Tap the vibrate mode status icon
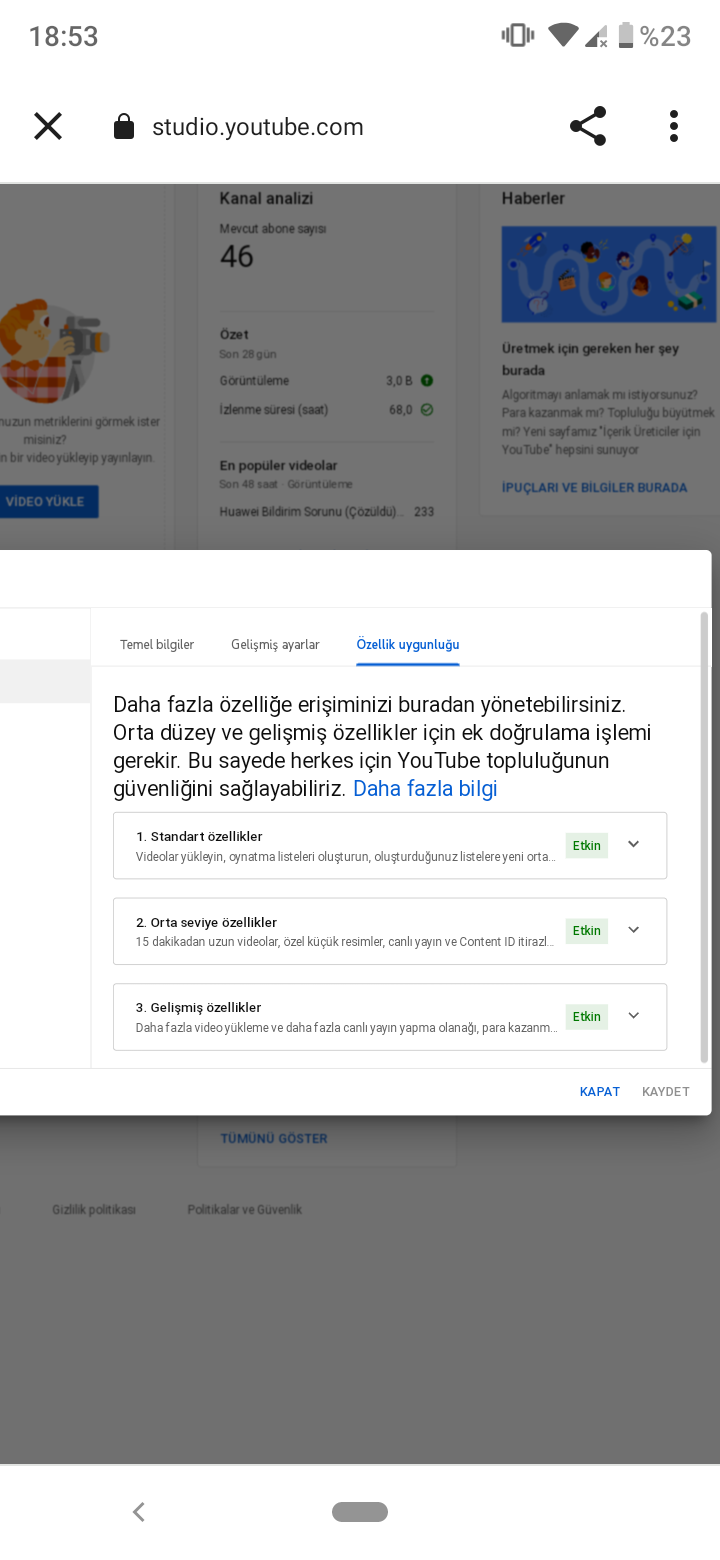Screen dimensions: 720x1560 point(518,36)
